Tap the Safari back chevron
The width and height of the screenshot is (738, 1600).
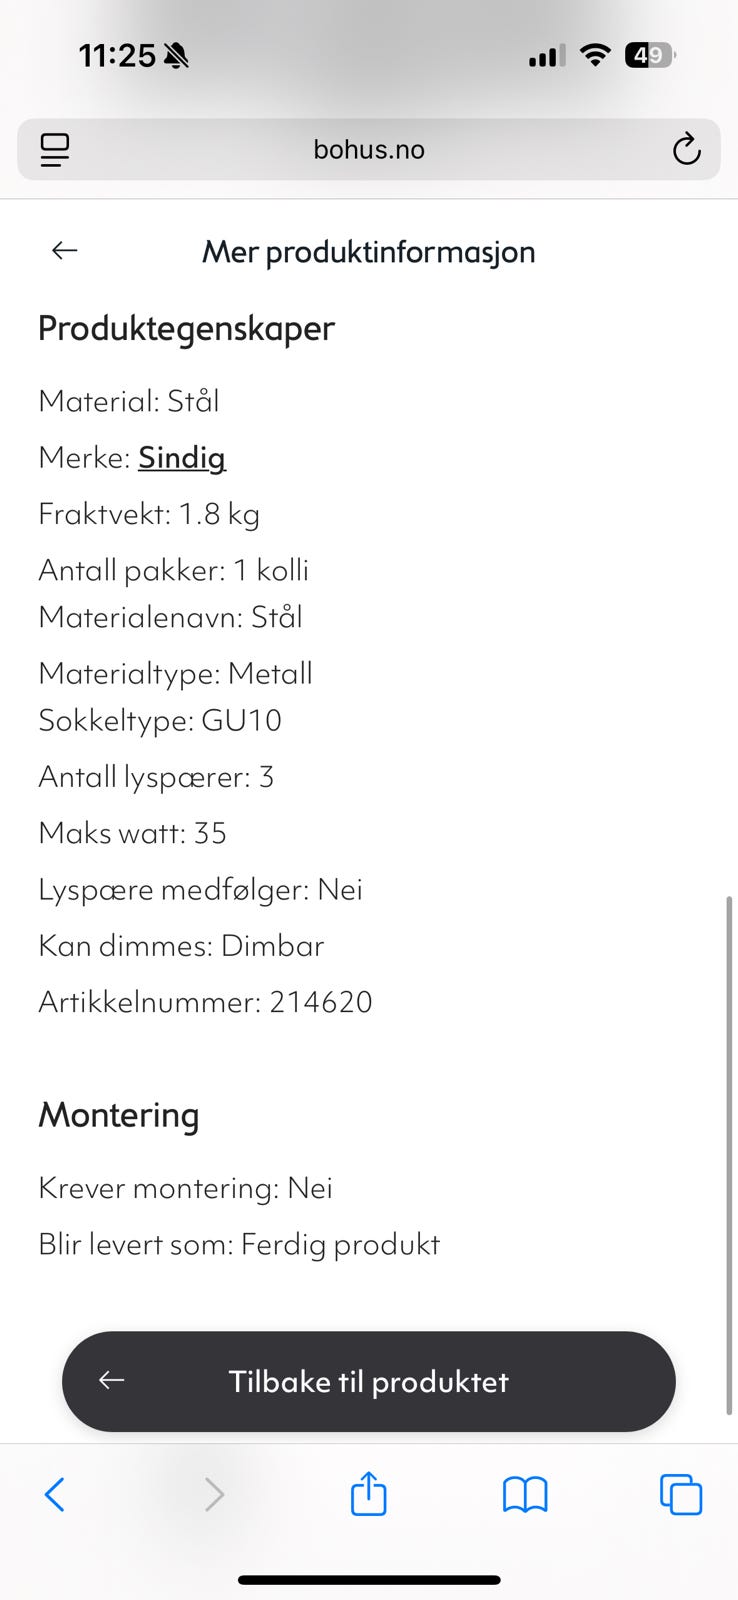pos(55,1495)
